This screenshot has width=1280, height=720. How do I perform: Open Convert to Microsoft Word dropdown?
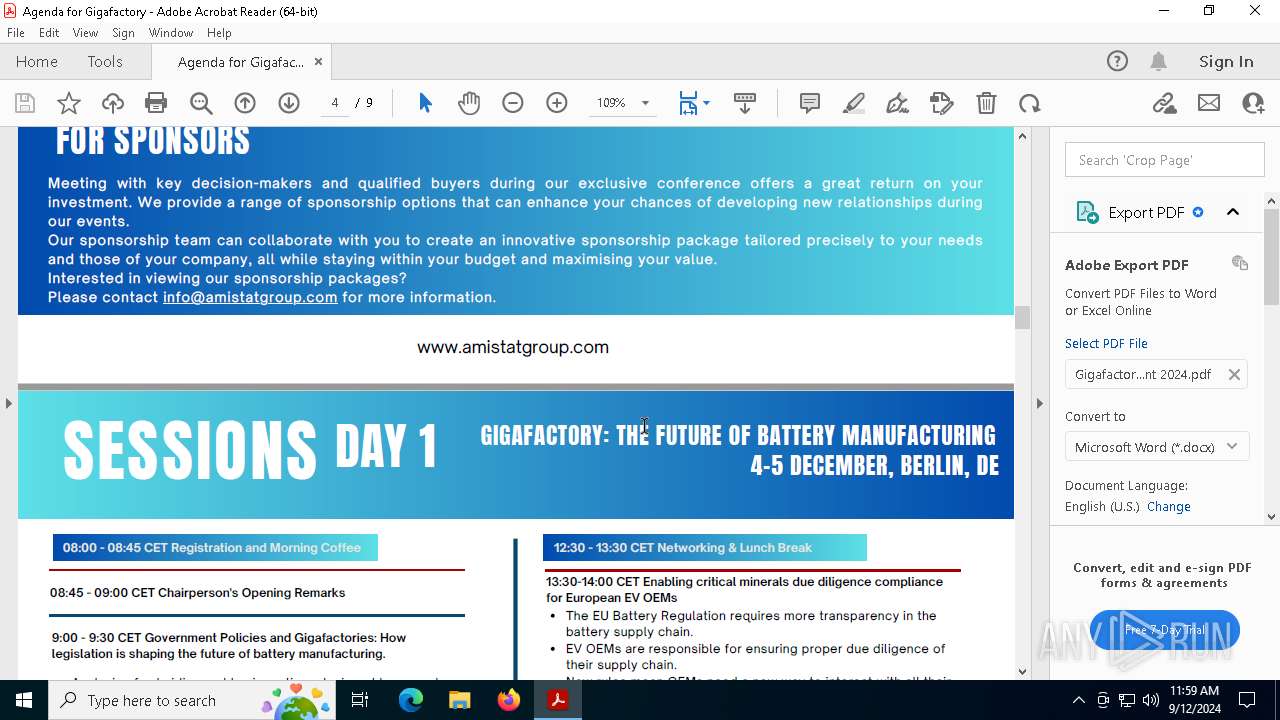(x=1157, y=447)
